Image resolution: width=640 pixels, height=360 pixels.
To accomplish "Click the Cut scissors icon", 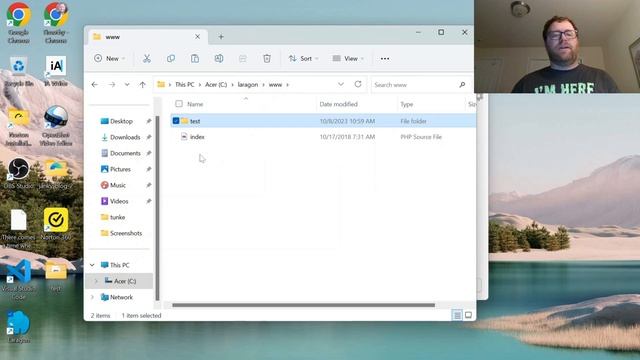I will (147, 59).
